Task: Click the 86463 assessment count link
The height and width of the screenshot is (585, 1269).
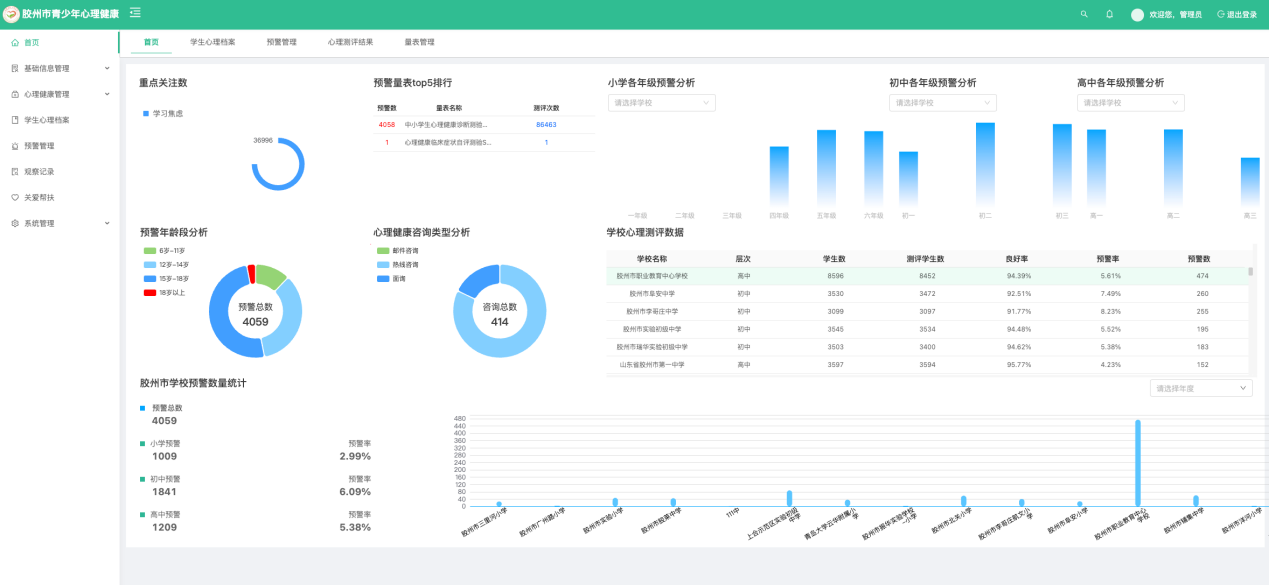Action: 546,125
